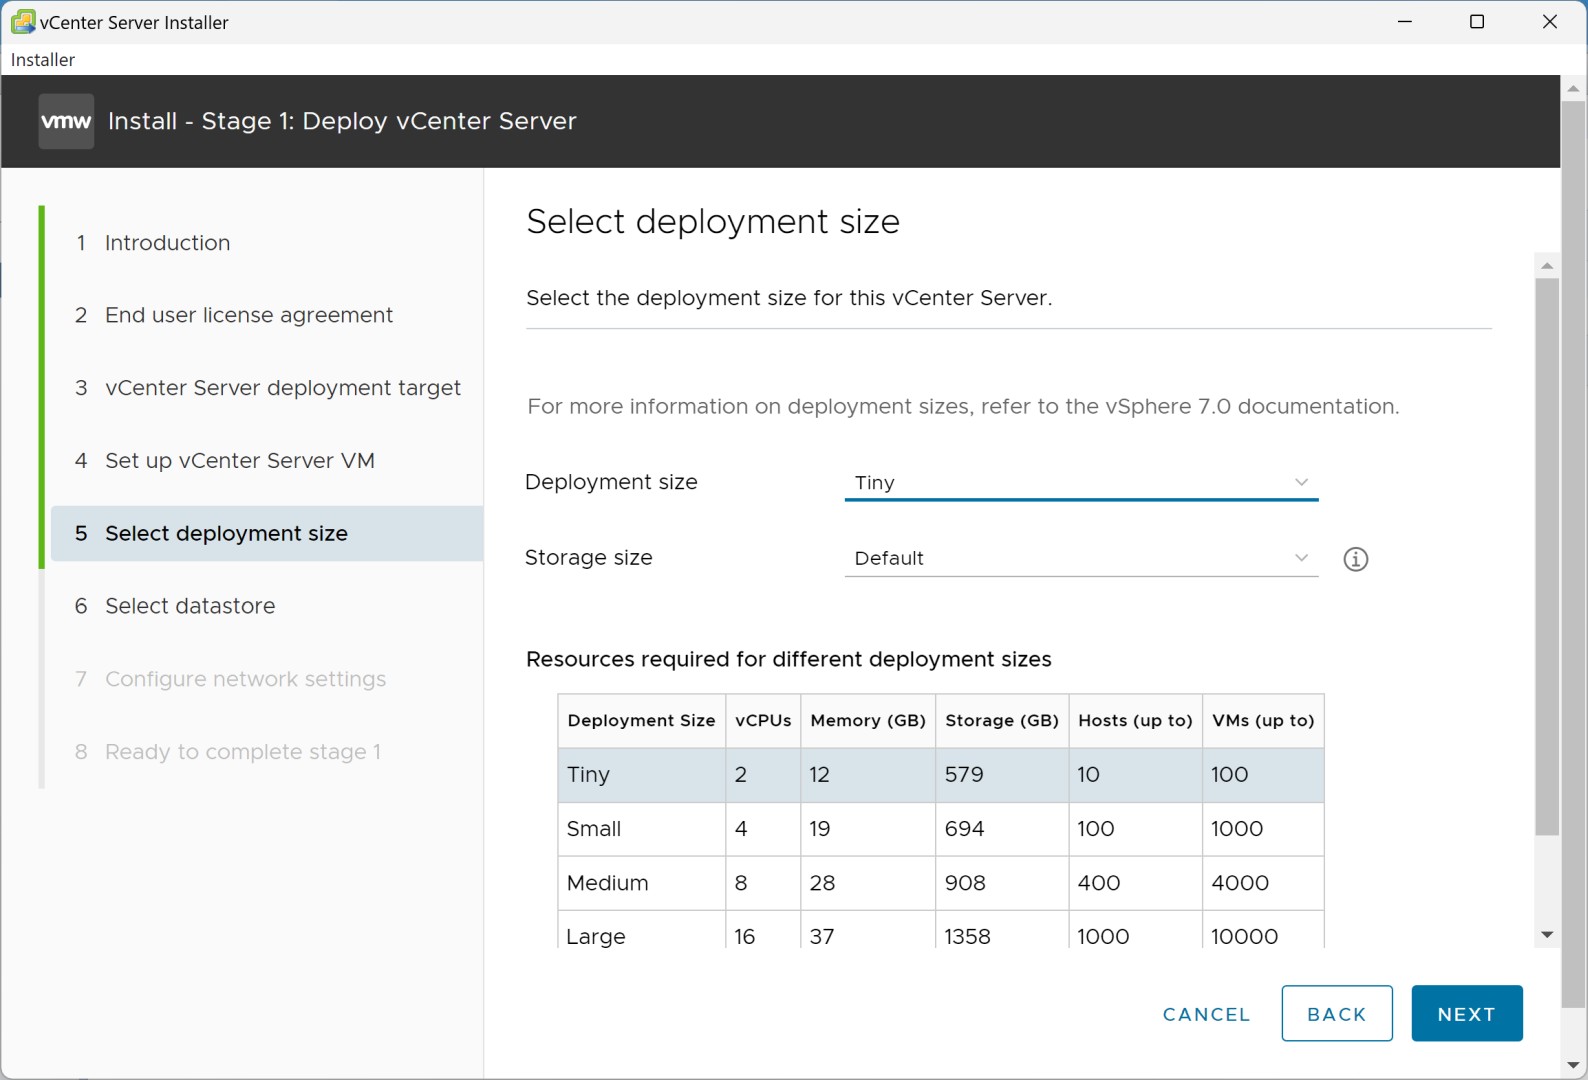The width and height of the screenshot is (1588, 1080).
Task: Click the vCPUs column header
Action: [763, 721]
